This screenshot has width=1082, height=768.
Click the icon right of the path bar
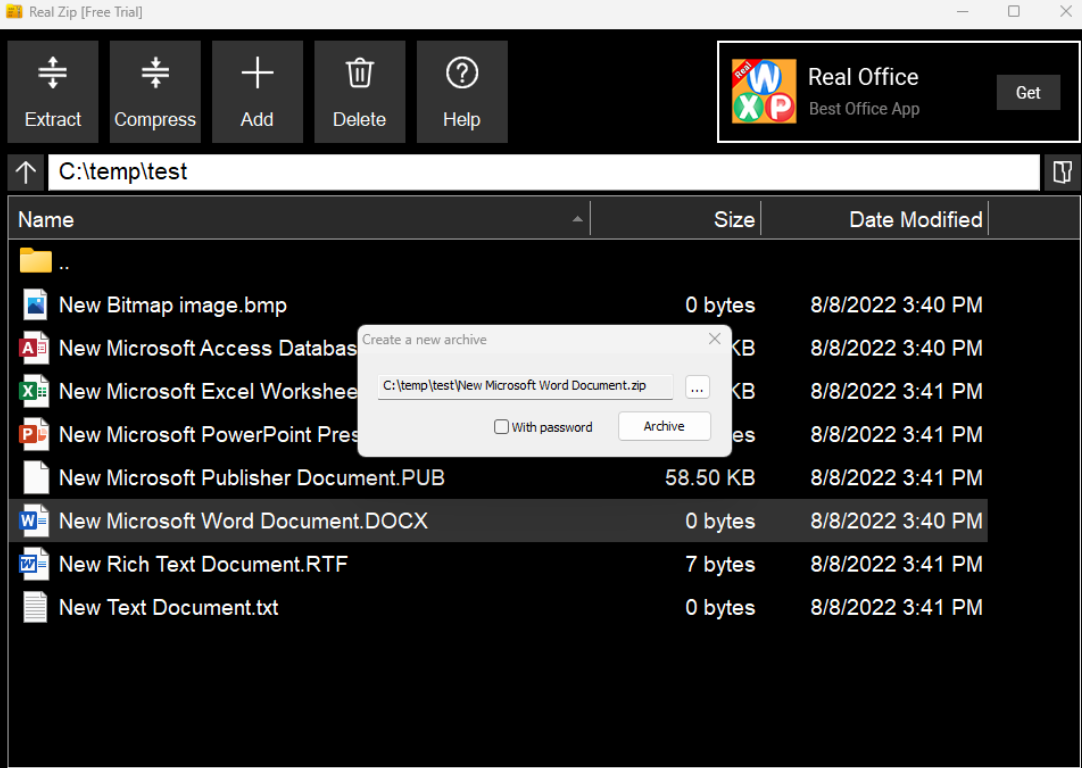(x=1061, y=172)
